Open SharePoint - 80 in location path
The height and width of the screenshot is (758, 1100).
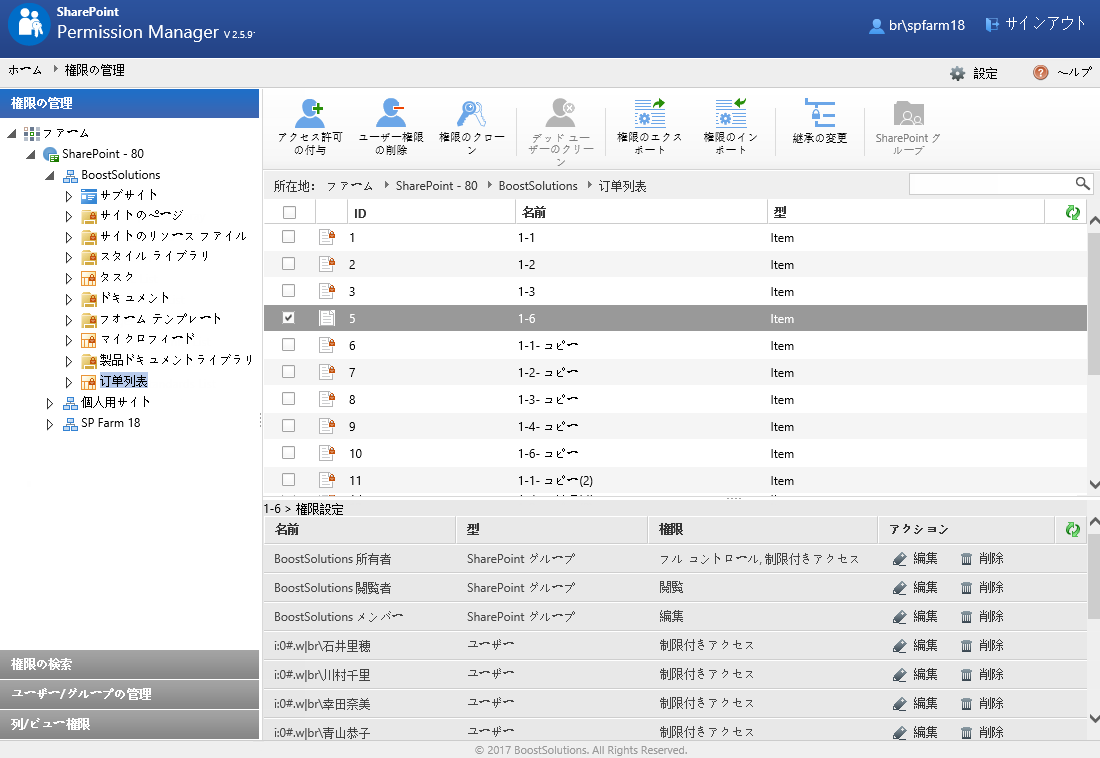pyautogui.click(x=436, y=186)
